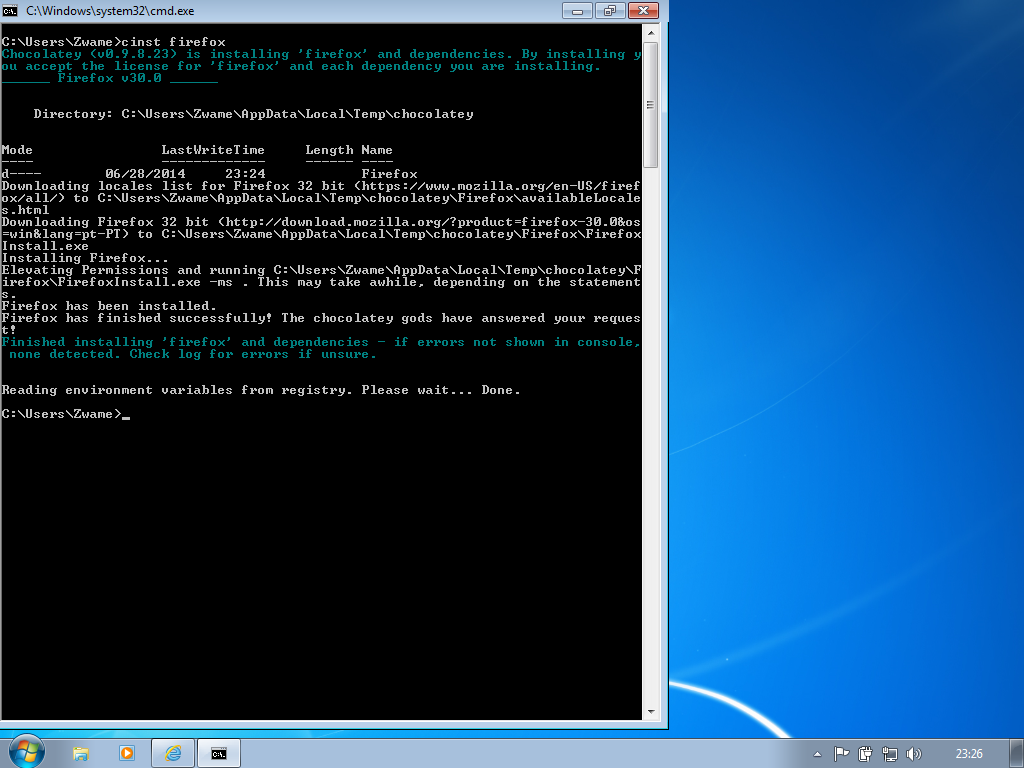Open Internet Explorer from the taskbar

(x=173, y=754)
